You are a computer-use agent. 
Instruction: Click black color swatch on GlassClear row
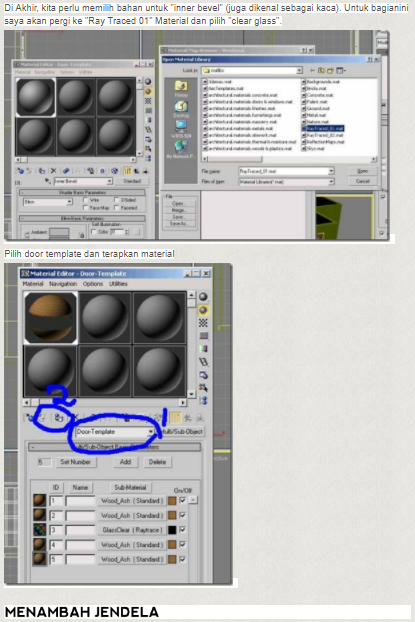click(172, 530)
